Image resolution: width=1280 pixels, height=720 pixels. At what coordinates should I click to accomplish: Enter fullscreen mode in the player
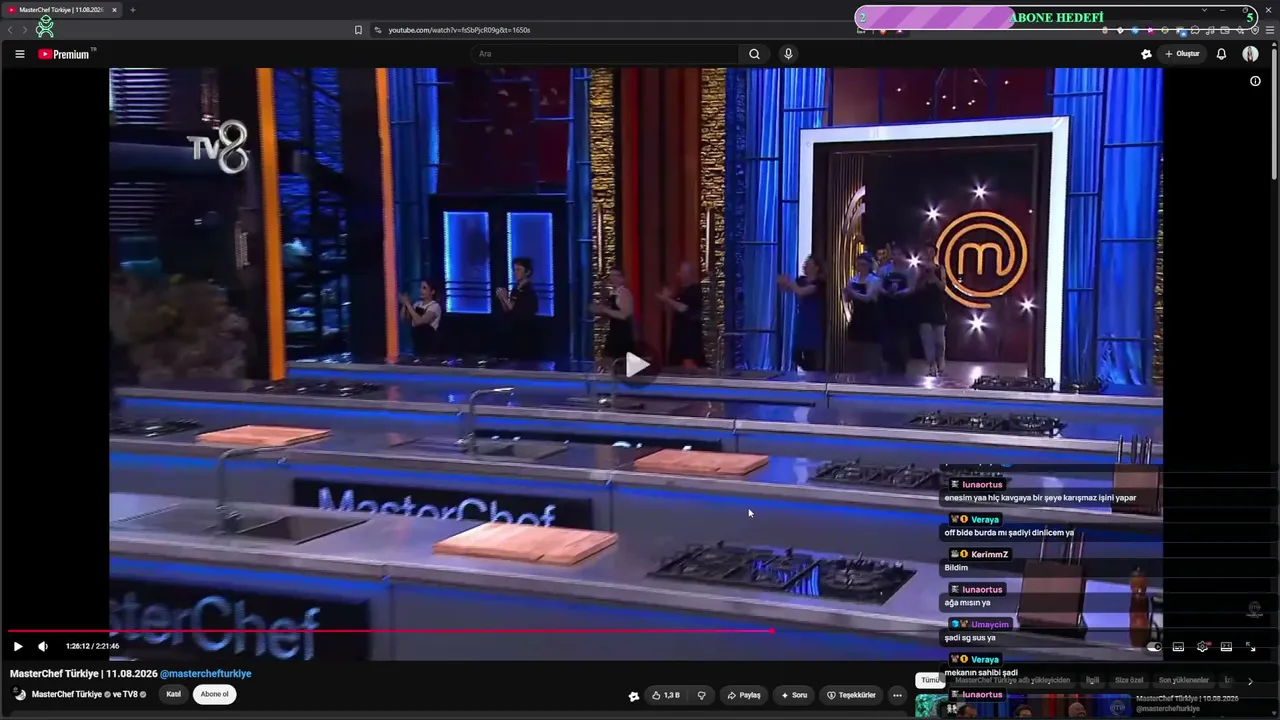(1250, 647)
